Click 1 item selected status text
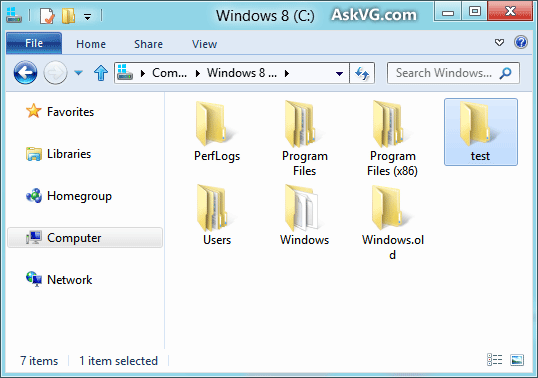Screen dimensions: 538x378 (x=118, y=361)
